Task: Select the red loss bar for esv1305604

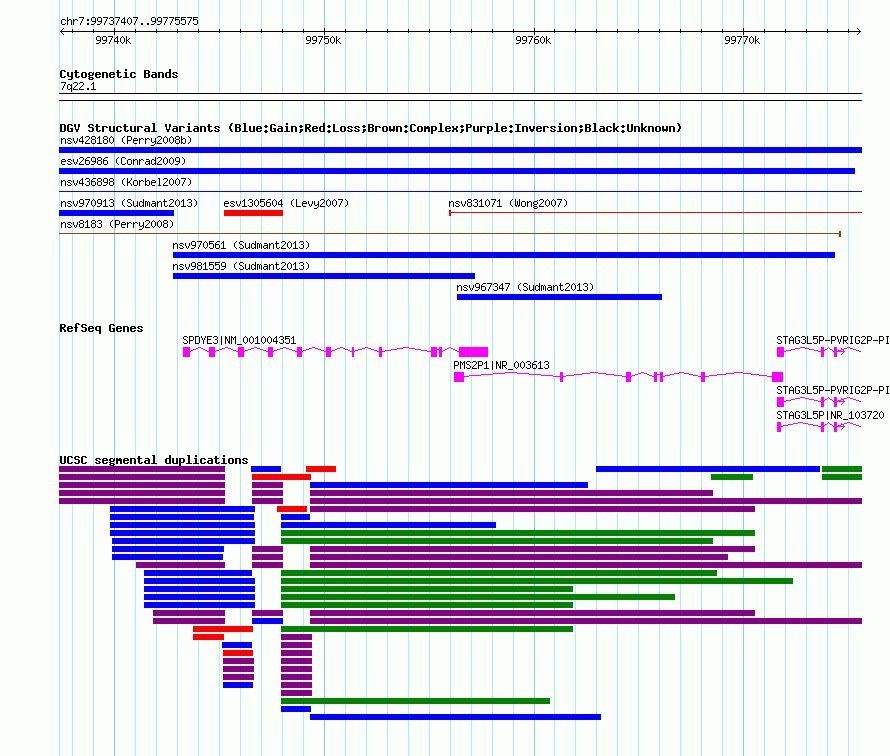Action: click(253, 213)
